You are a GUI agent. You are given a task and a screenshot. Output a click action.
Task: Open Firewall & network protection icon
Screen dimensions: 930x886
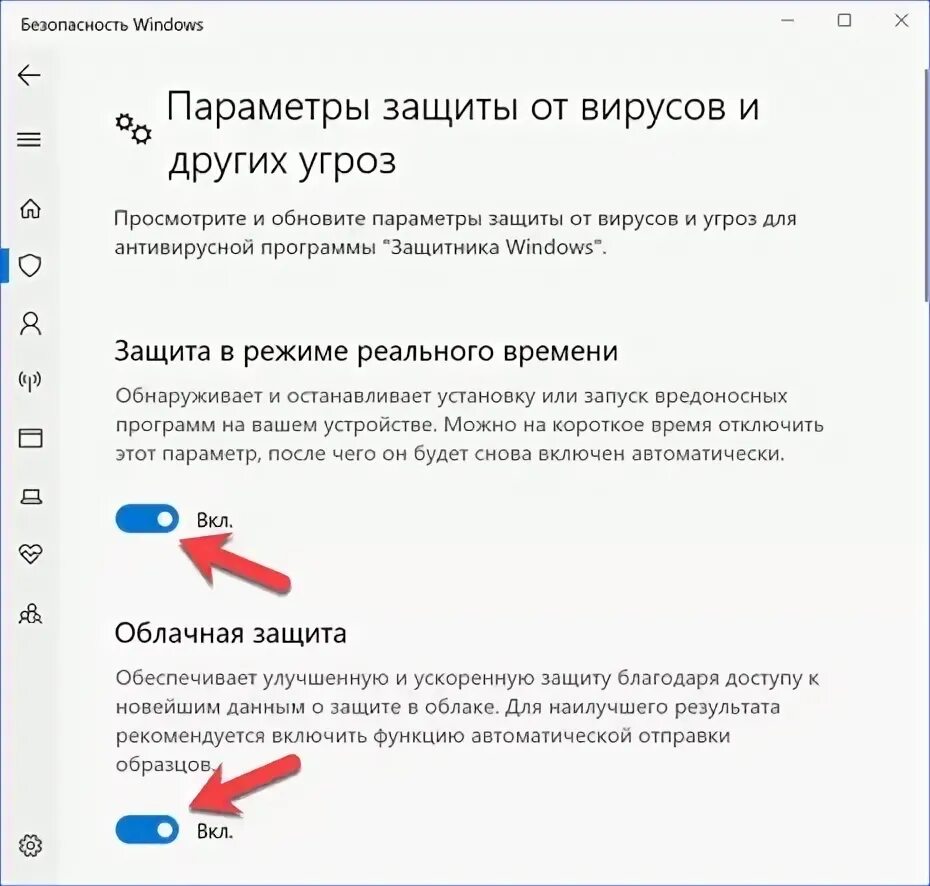point(30,381)
